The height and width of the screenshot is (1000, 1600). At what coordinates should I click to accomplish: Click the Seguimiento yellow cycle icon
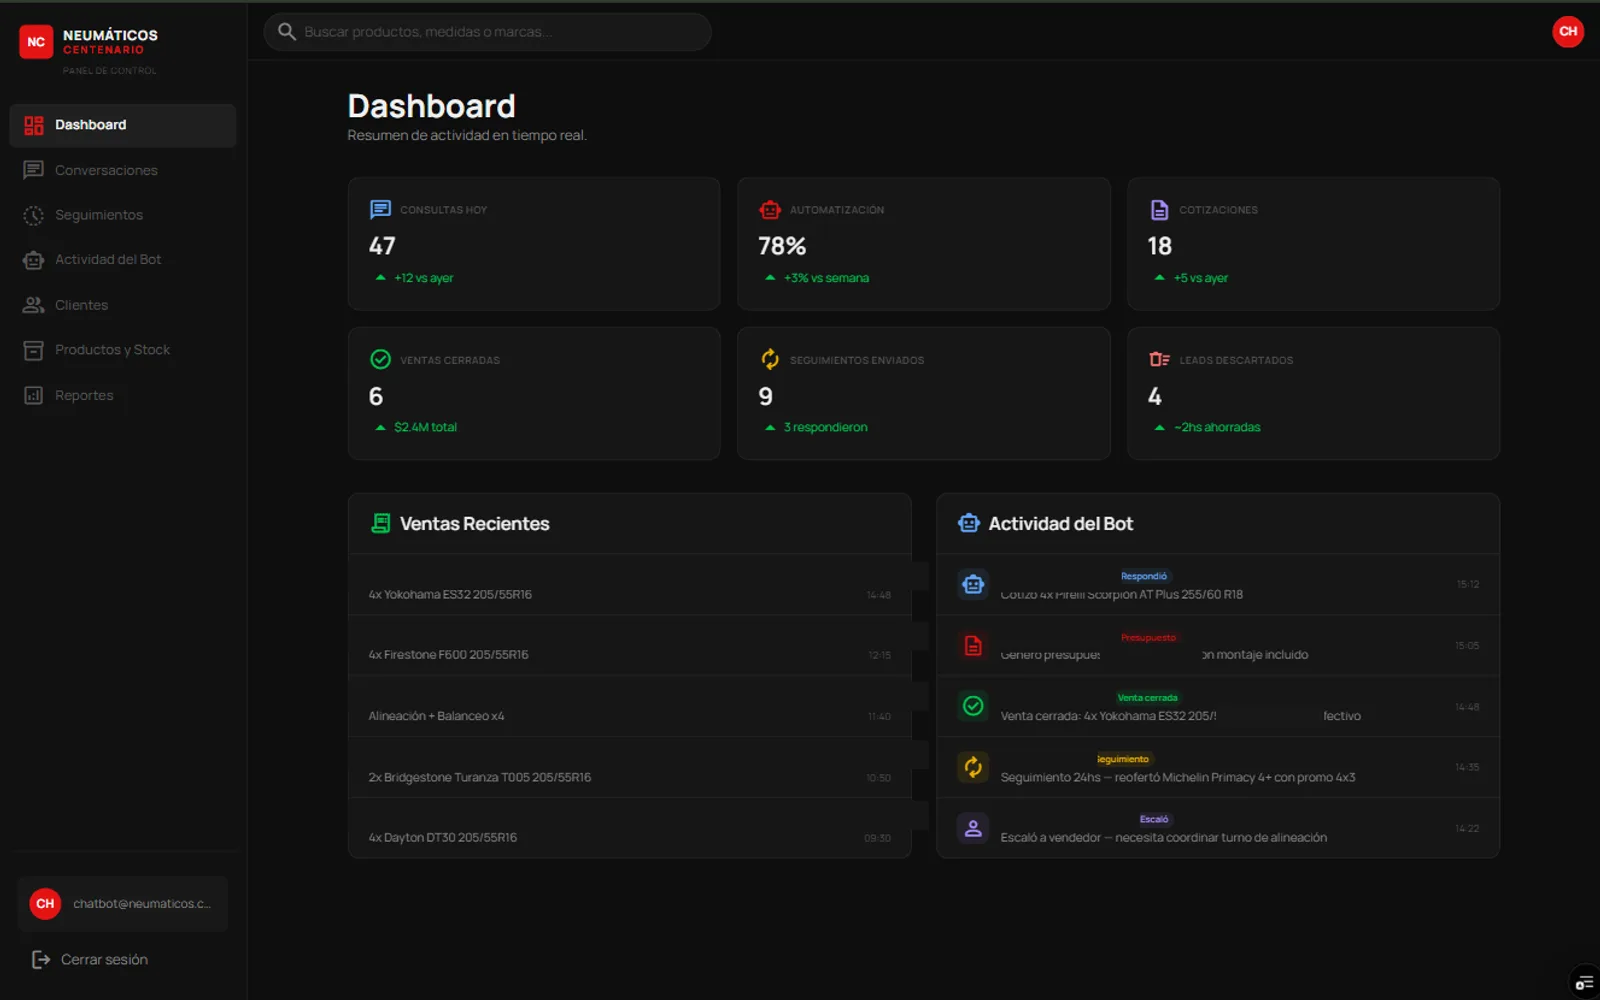[973, 767]
